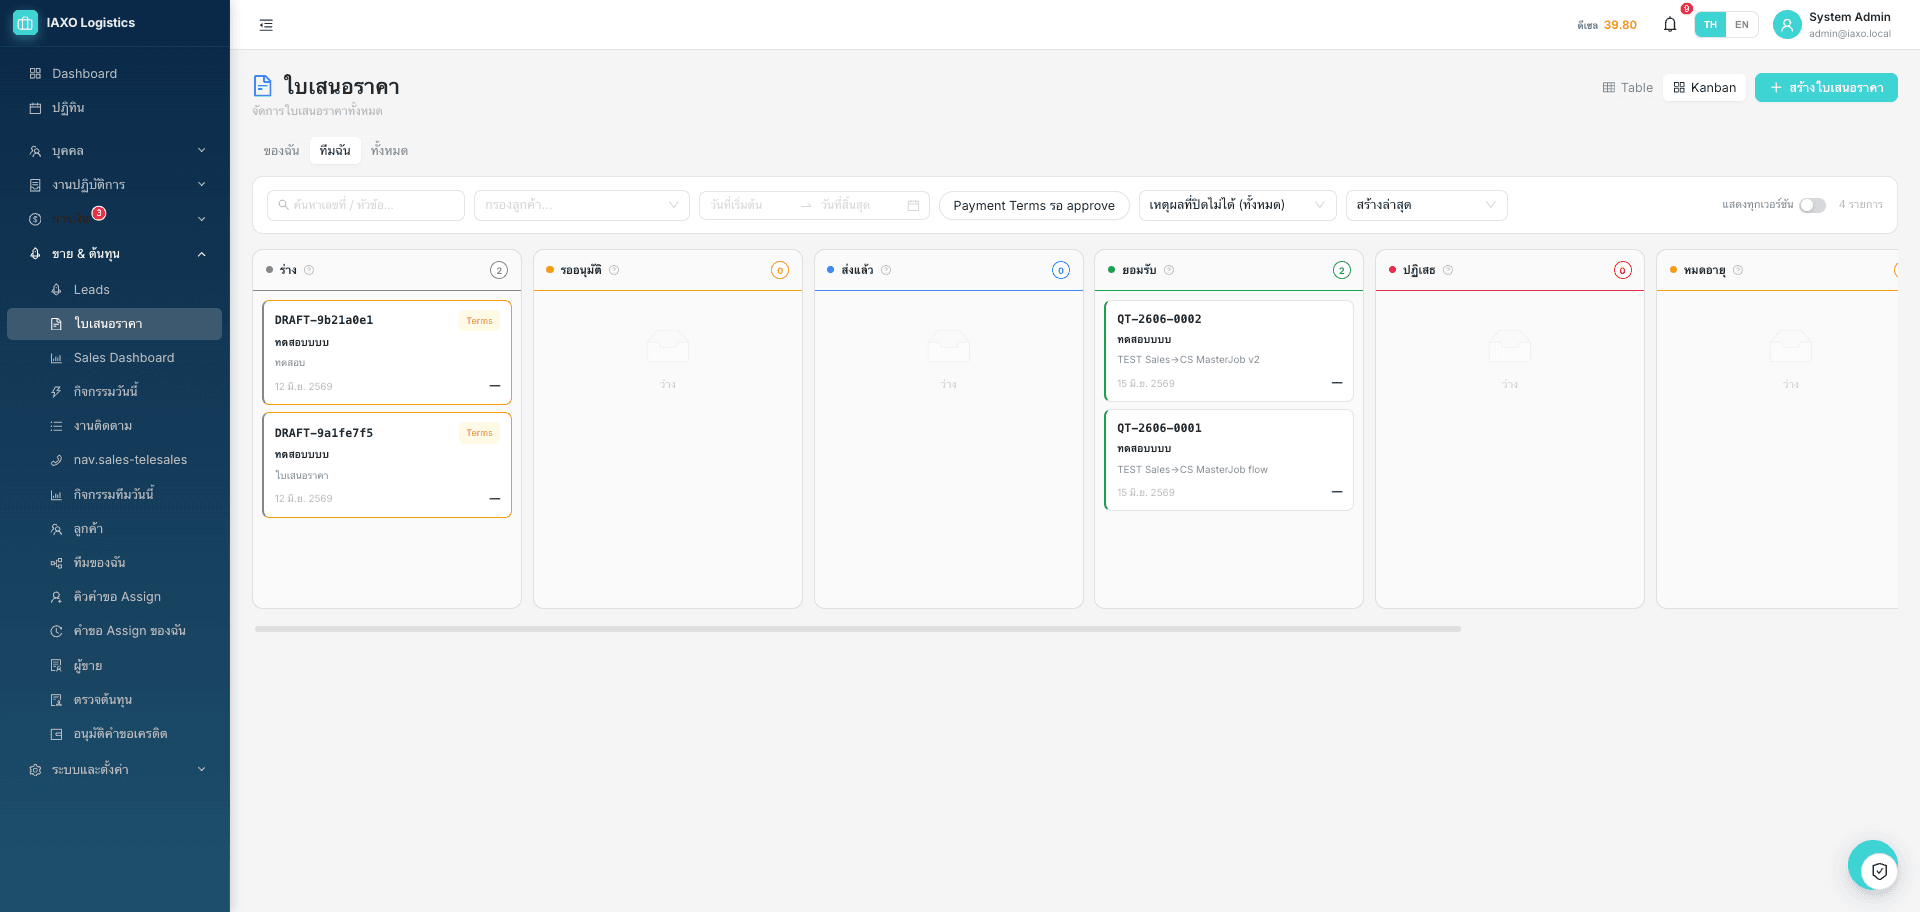1920x912 pixels.
Task: Click Terms tag on DRAFT-9b21a0e1 card
Action: coord(480,321)
